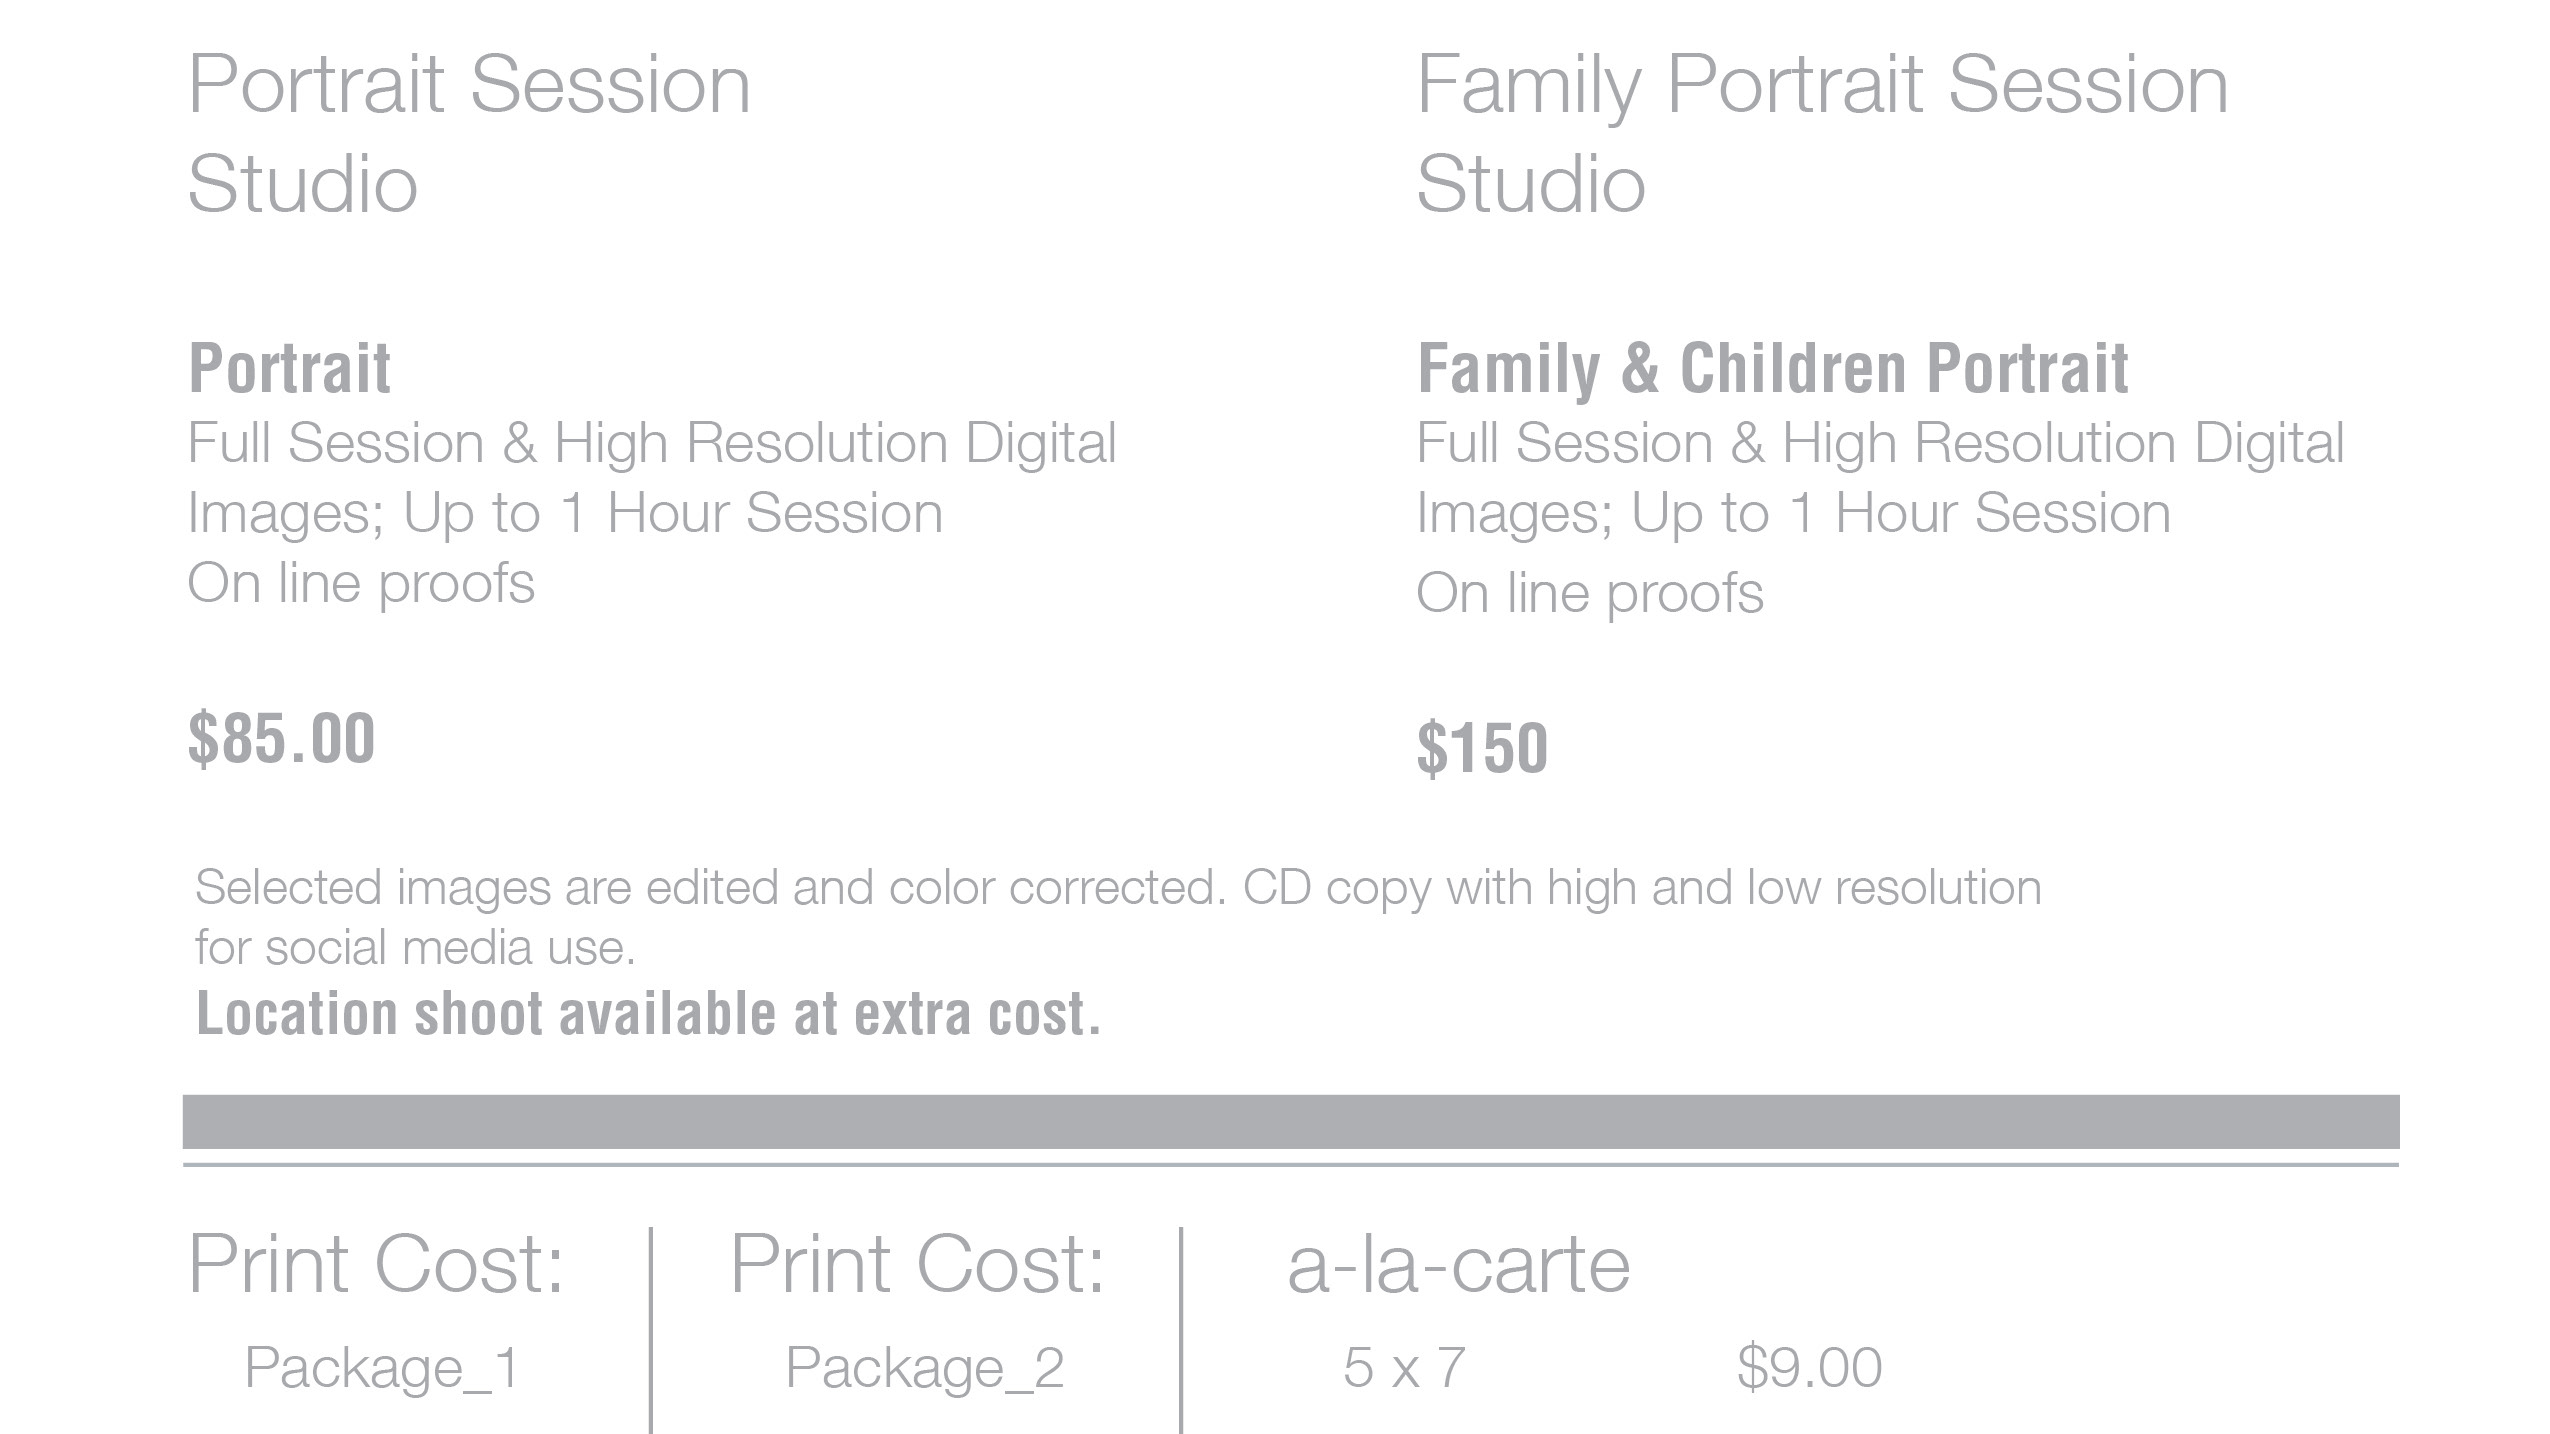Click "On line proofs" under Portrait
Viewport: 2550px width, 1434px height.
click(361, 583)
